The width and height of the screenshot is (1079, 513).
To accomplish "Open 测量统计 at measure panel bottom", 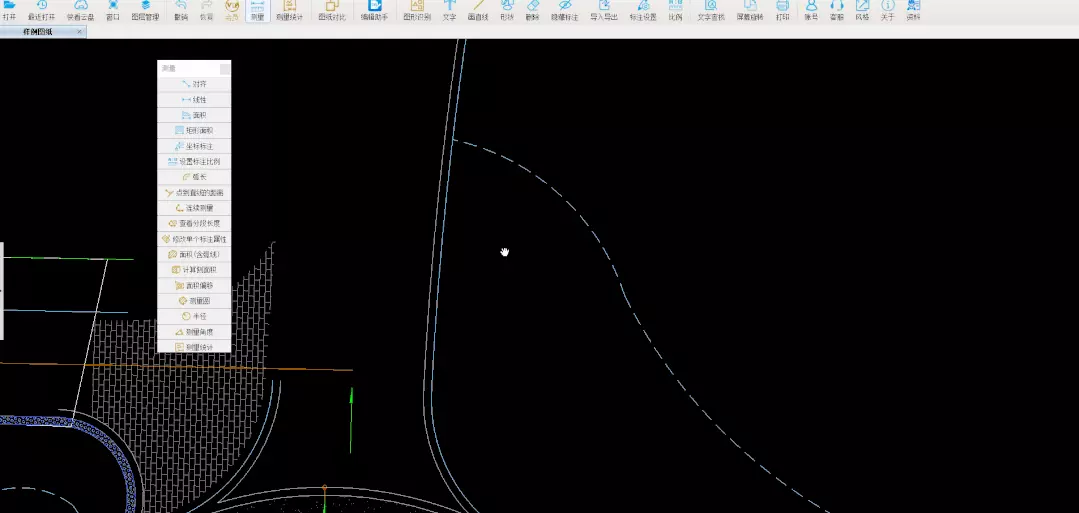I will pos(194,347).
